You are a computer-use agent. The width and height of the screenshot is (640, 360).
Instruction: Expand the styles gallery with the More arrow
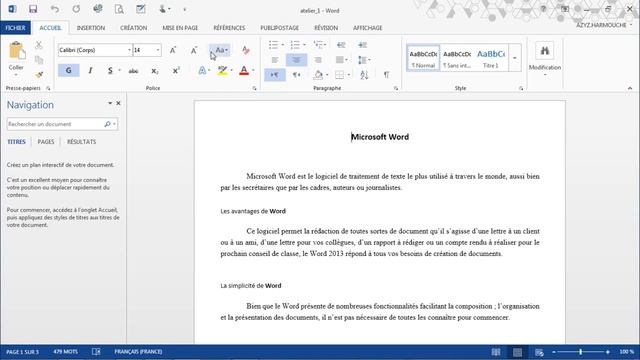pos(515,58)
